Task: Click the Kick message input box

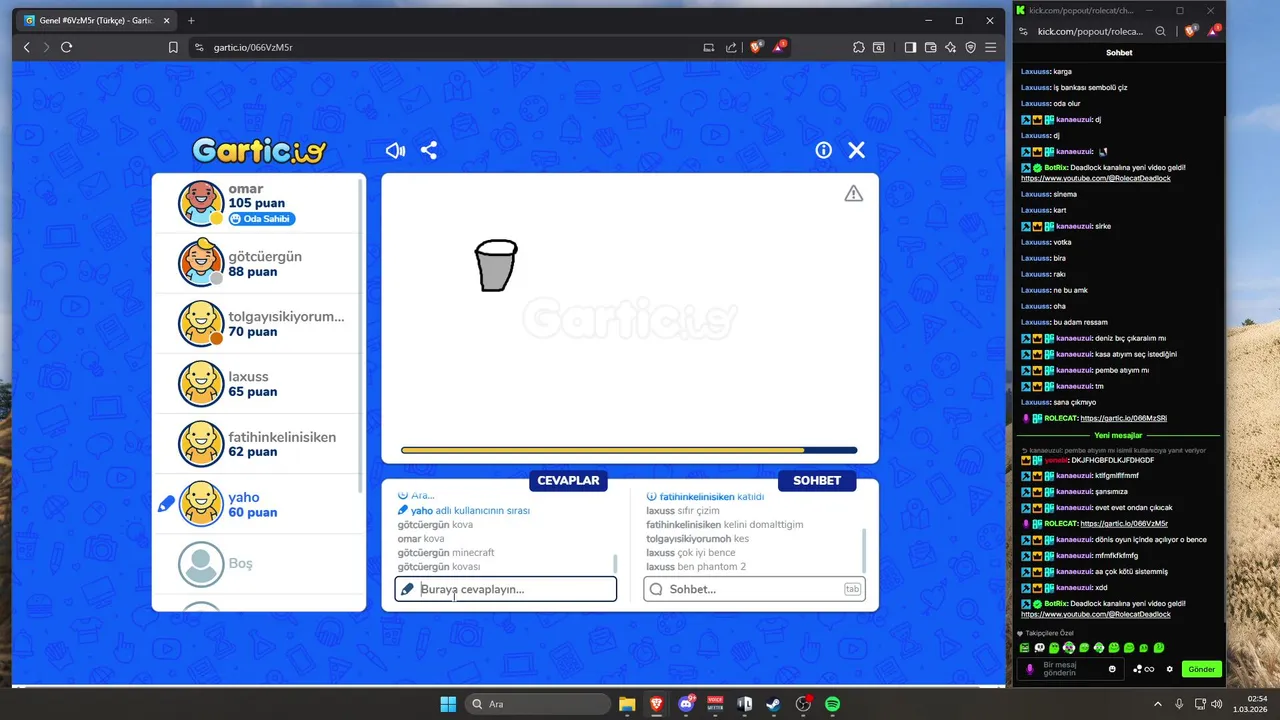Action: [x=1070, y=669]
